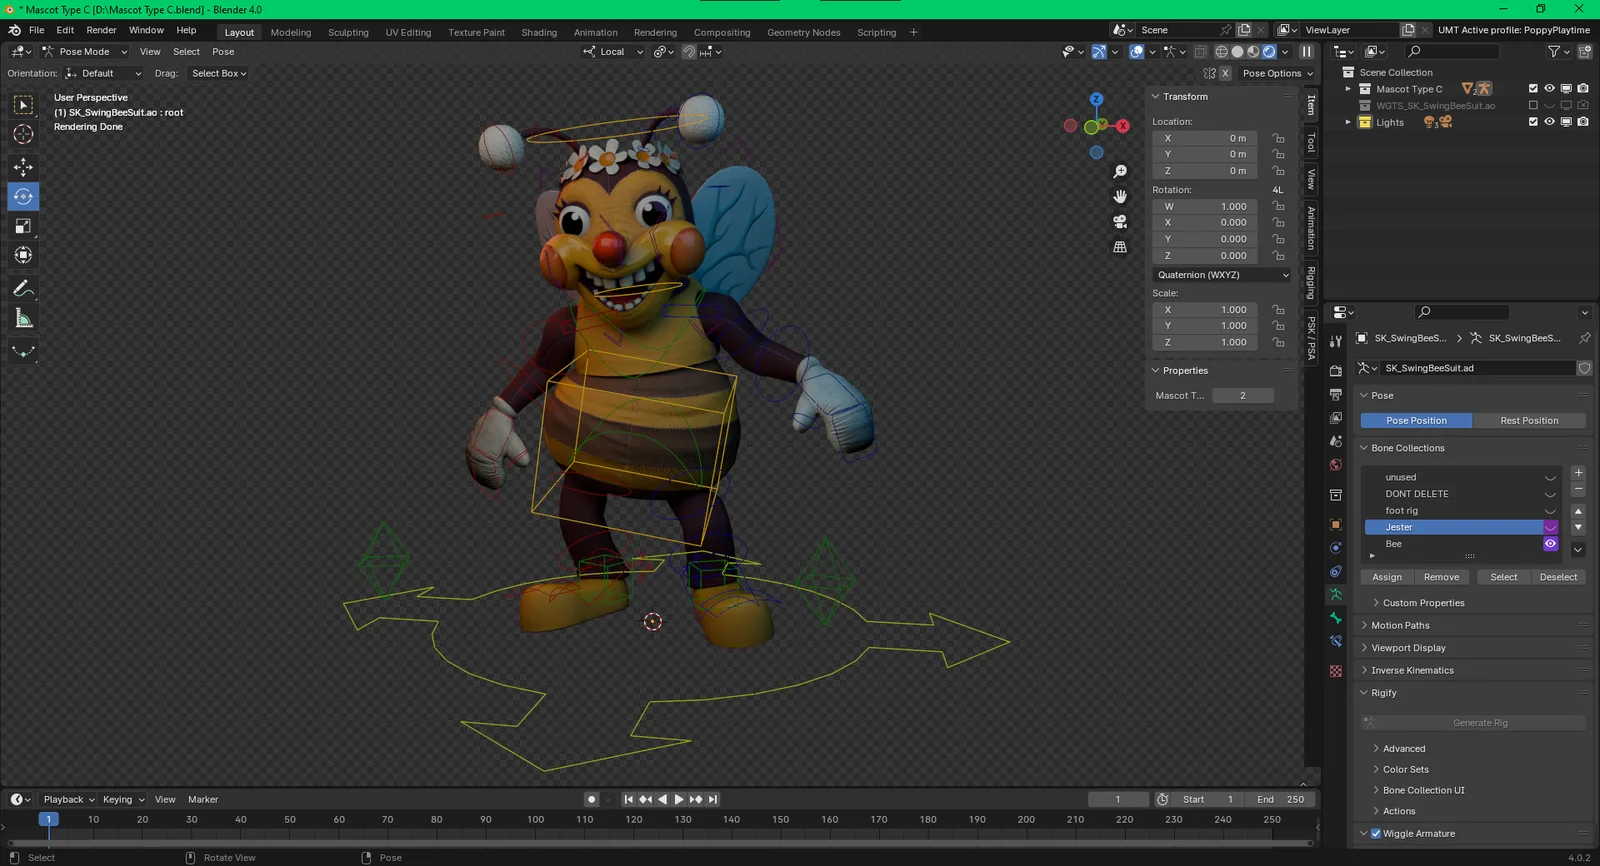Open the Render properties tab icon
This screenshot has height=866, width=1600.
click(x=1336, y=371)
